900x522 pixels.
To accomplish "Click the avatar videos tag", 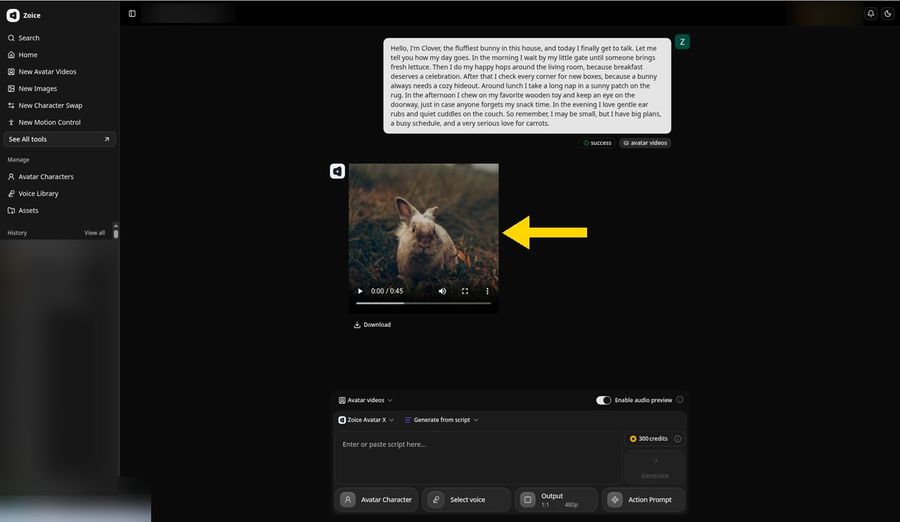I will click(x=645, y=143).
